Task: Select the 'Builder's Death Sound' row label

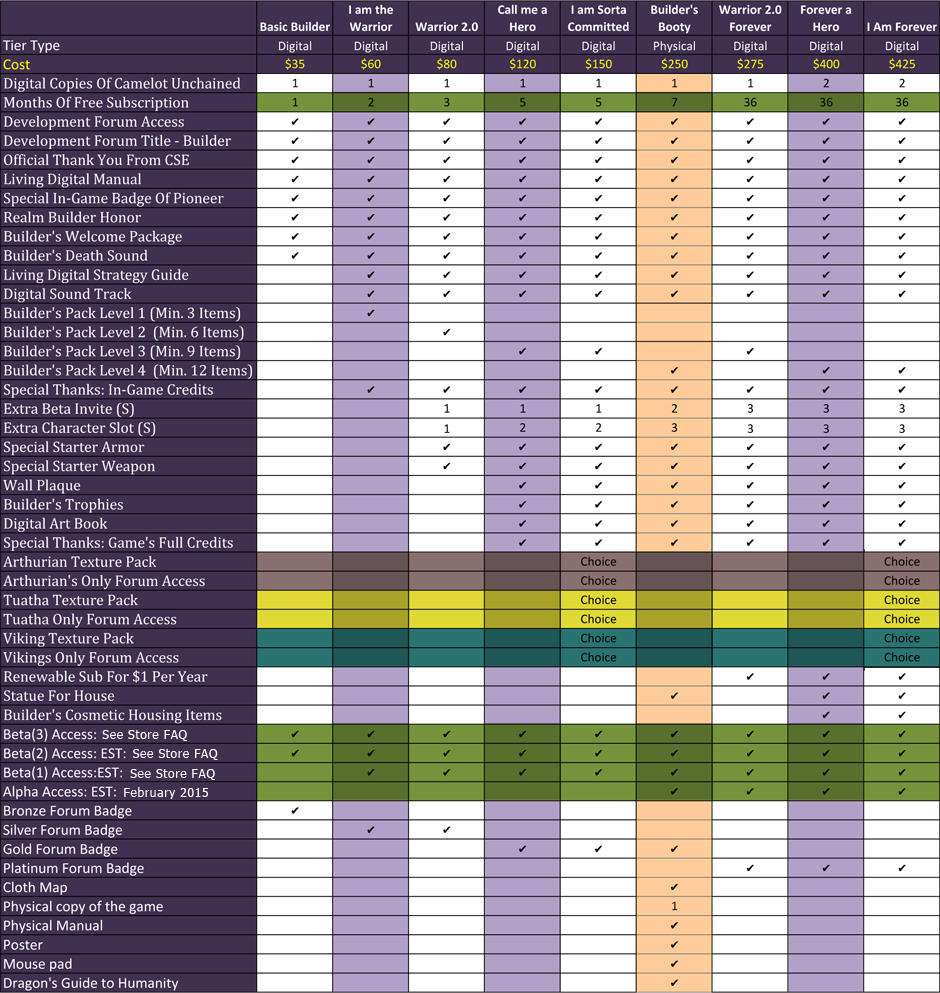Action: [x=75, y=256]
